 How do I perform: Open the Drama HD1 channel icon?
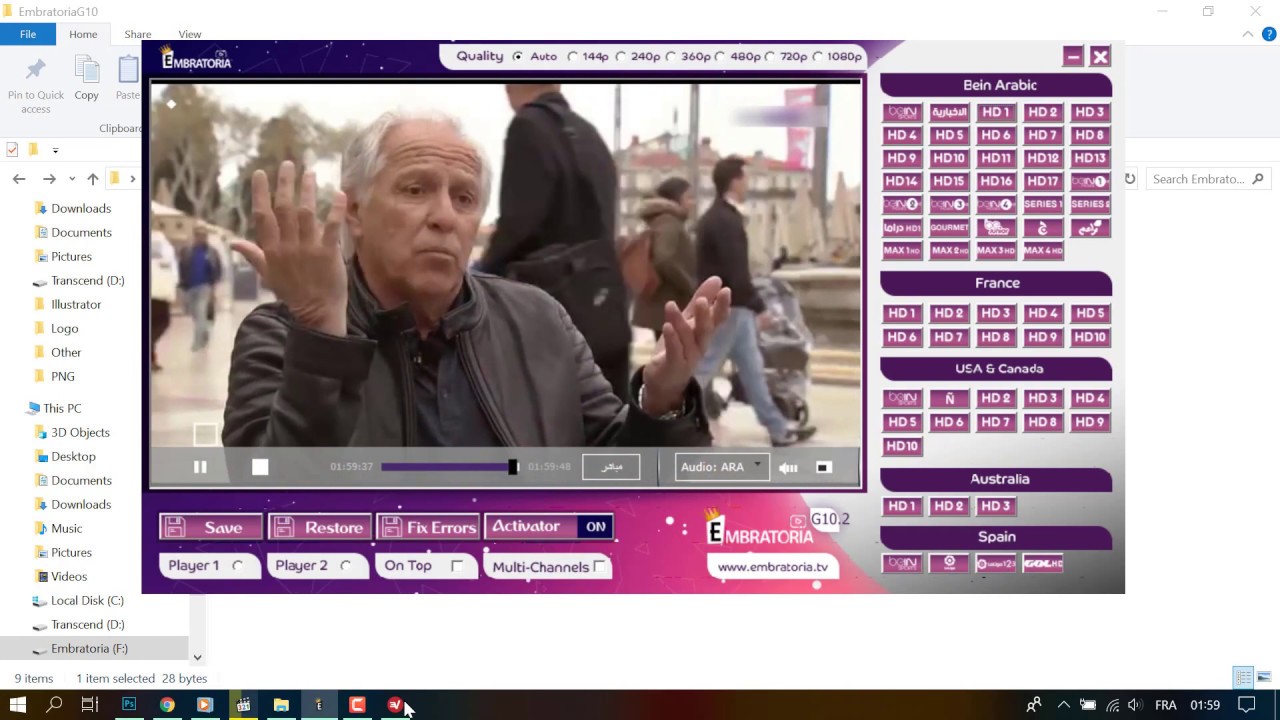[902, 228]
